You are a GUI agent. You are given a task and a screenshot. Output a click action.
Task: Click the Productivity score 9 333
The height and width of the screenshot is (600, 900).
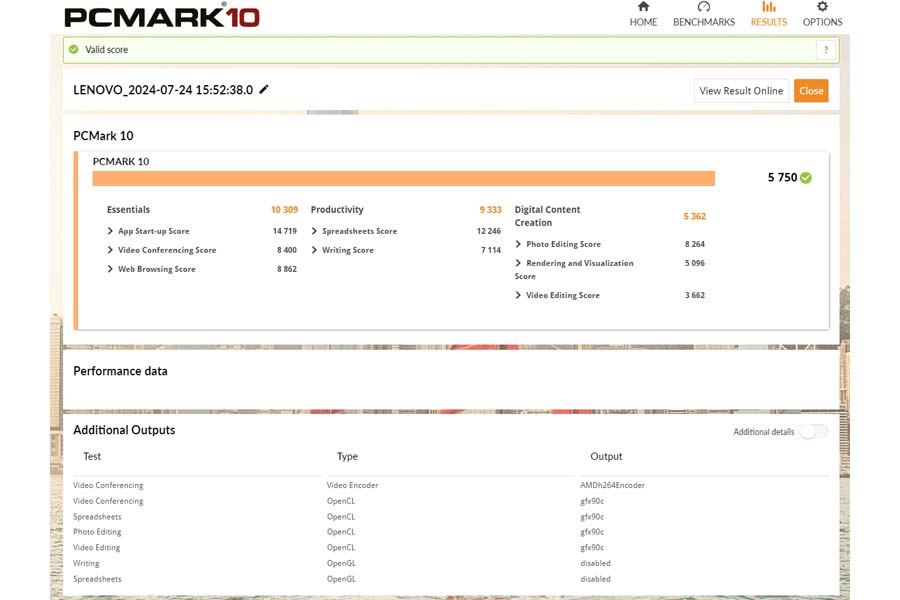(490, 210)
